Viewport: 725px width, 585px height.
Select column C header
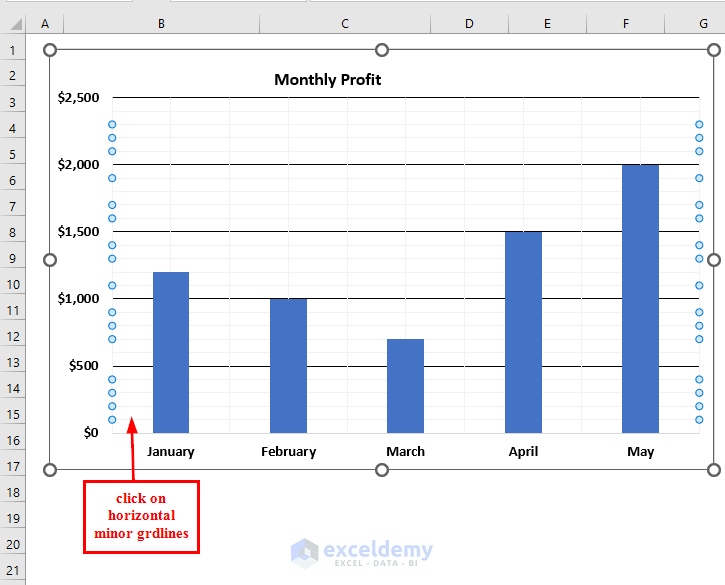point(345,24)
